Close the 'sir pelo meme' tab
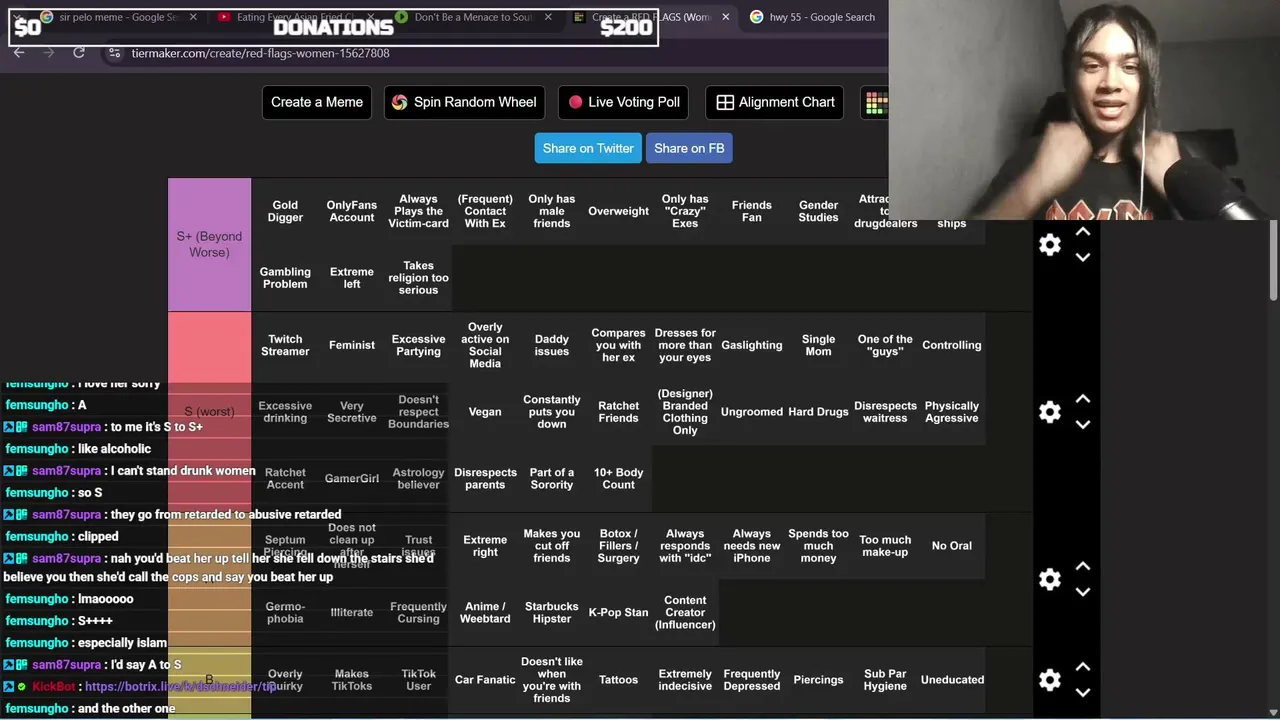Viewport: 1280px width, 720px height. [x=193, y=17]
